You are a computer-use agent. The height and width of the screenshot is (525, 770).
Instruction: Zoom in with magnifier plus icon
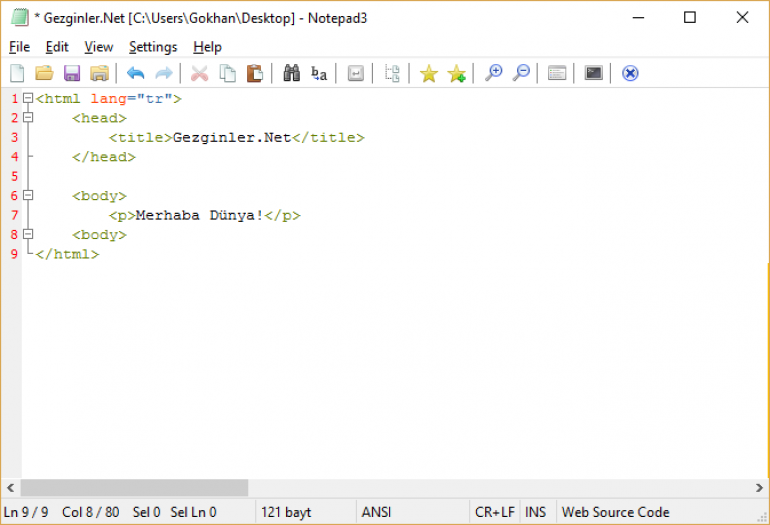click(493, 73)
